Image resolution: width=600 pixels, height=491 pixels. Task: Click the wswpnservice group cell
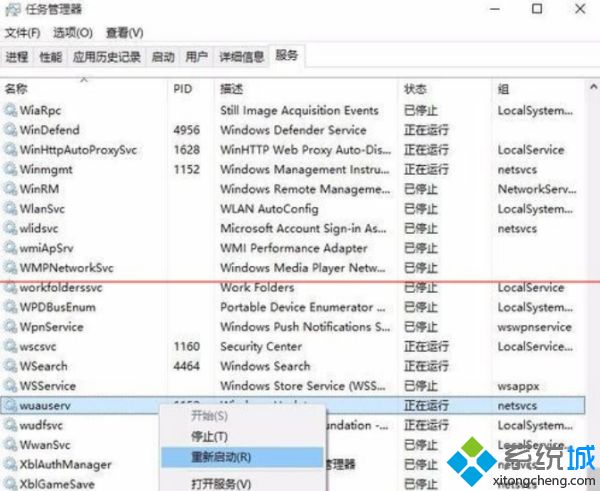coord(534,327)
